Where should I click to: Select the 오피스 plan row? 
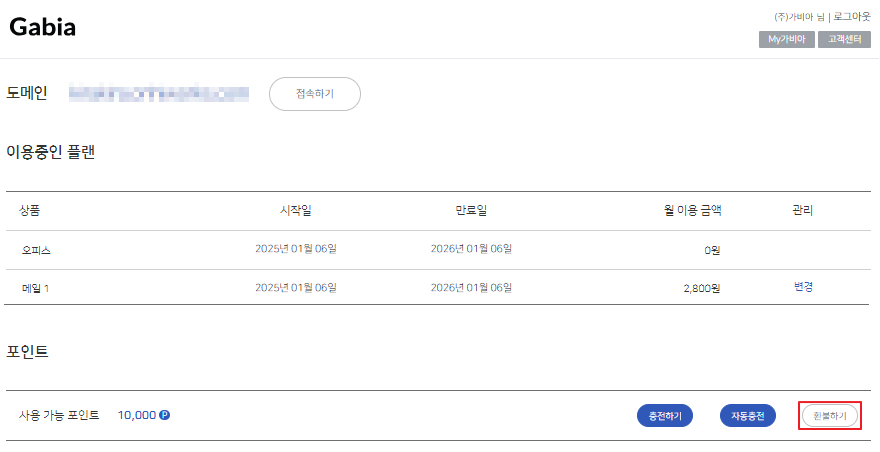tap(36, 250)
